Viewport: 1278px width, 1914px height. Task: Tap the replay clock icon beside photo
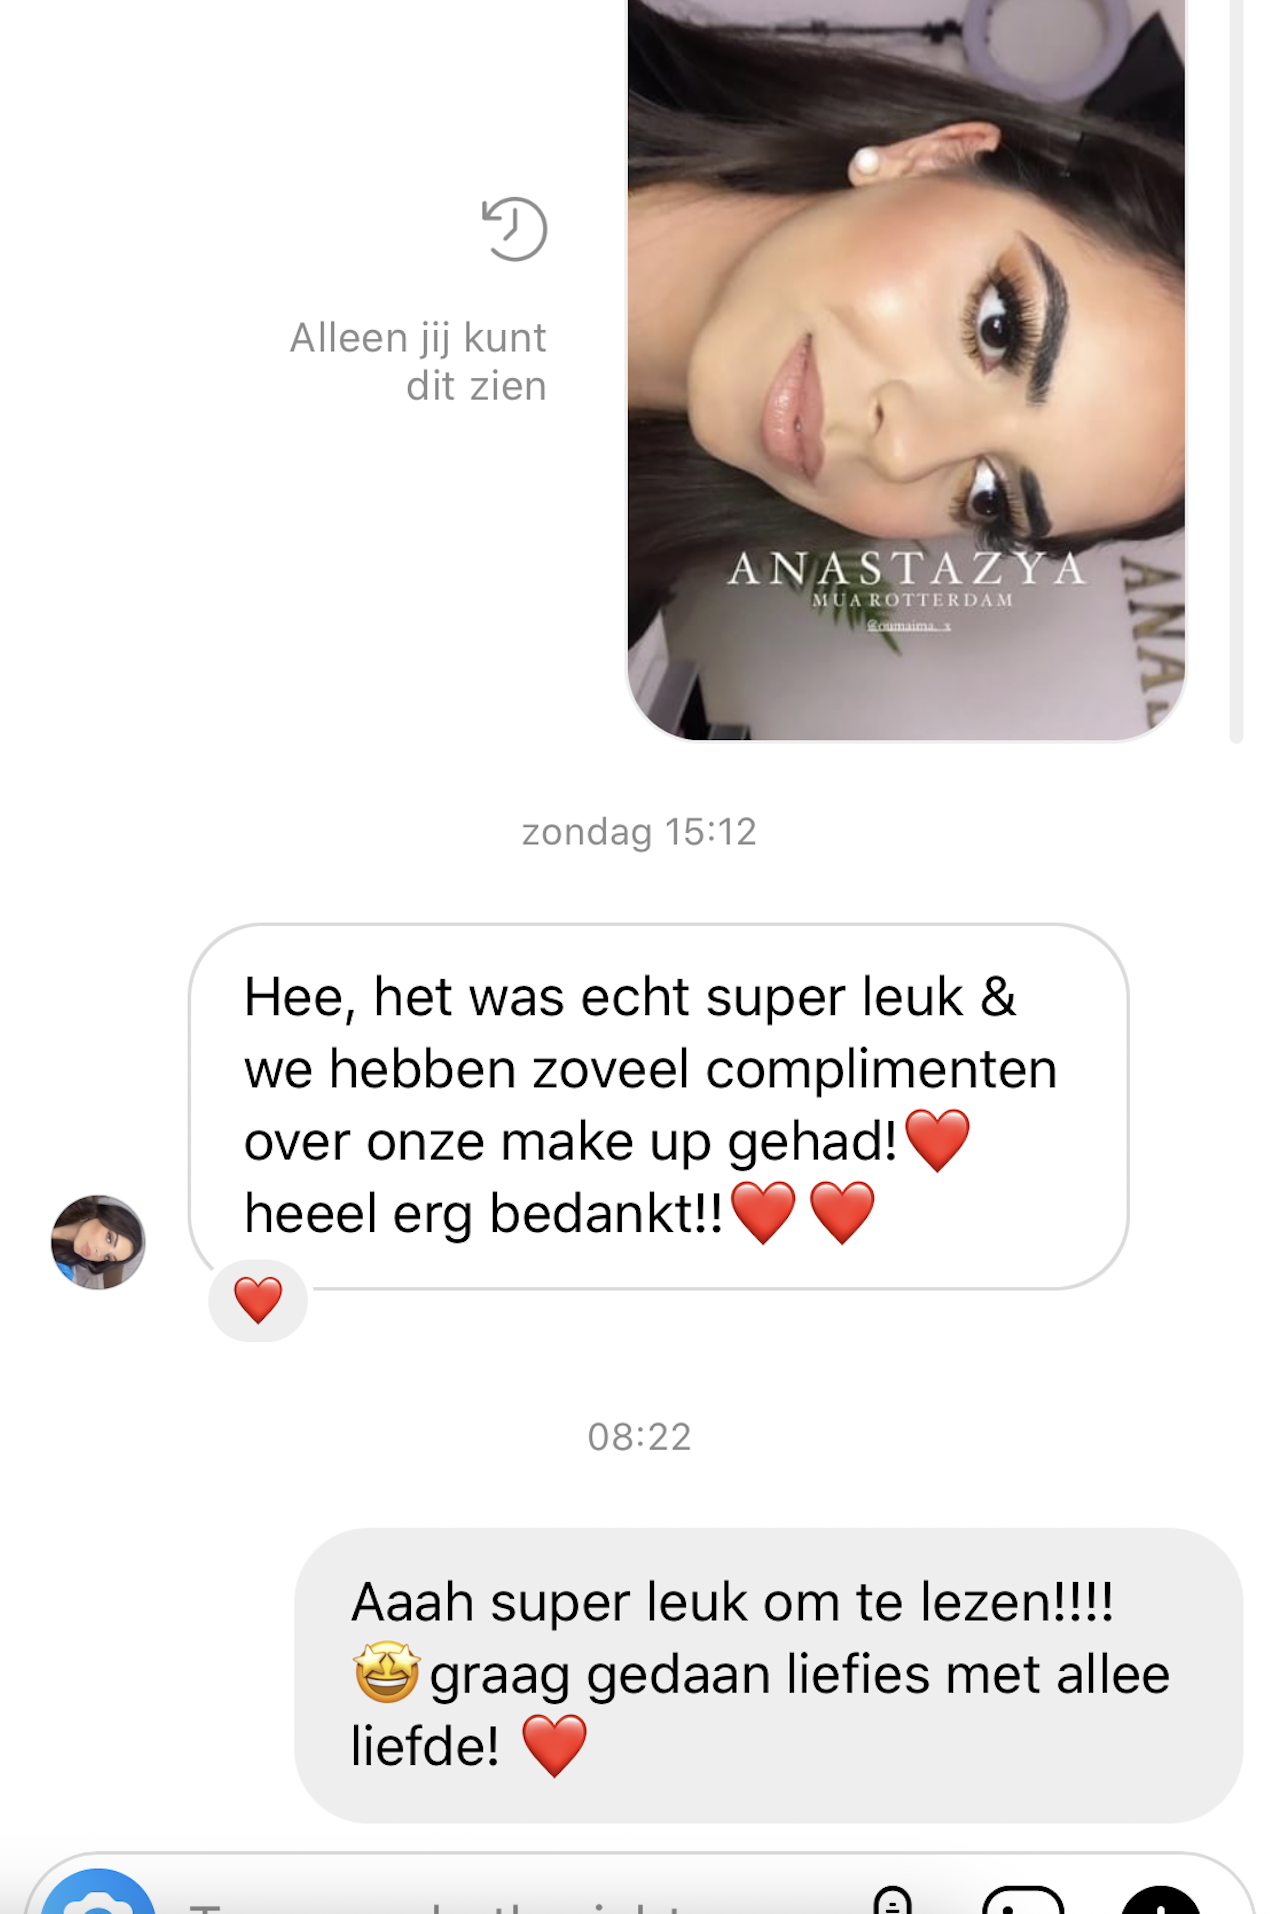[514, 229]
